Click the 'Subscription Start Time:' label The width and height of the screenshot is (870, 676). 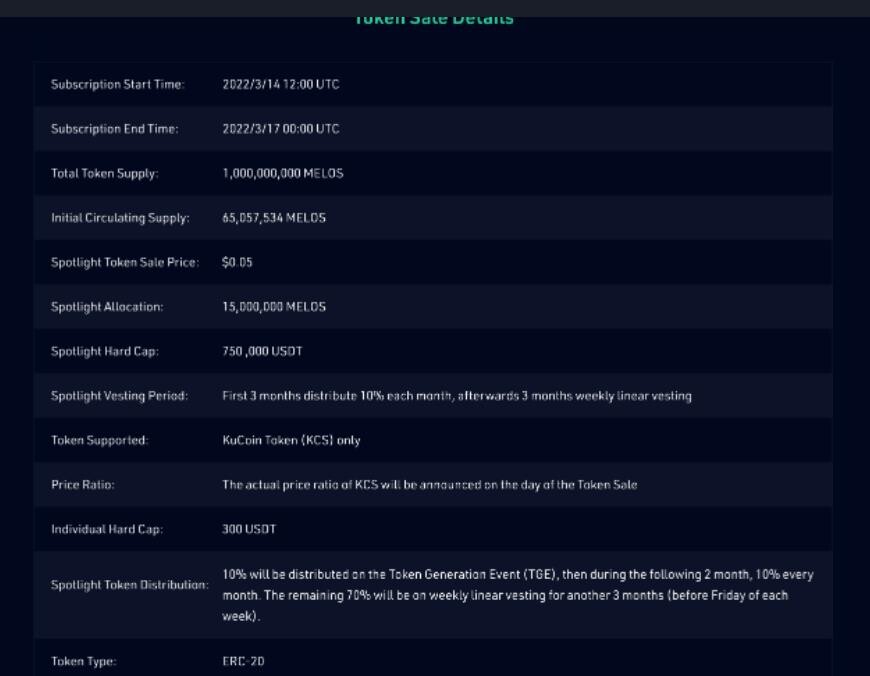point(118,84)
